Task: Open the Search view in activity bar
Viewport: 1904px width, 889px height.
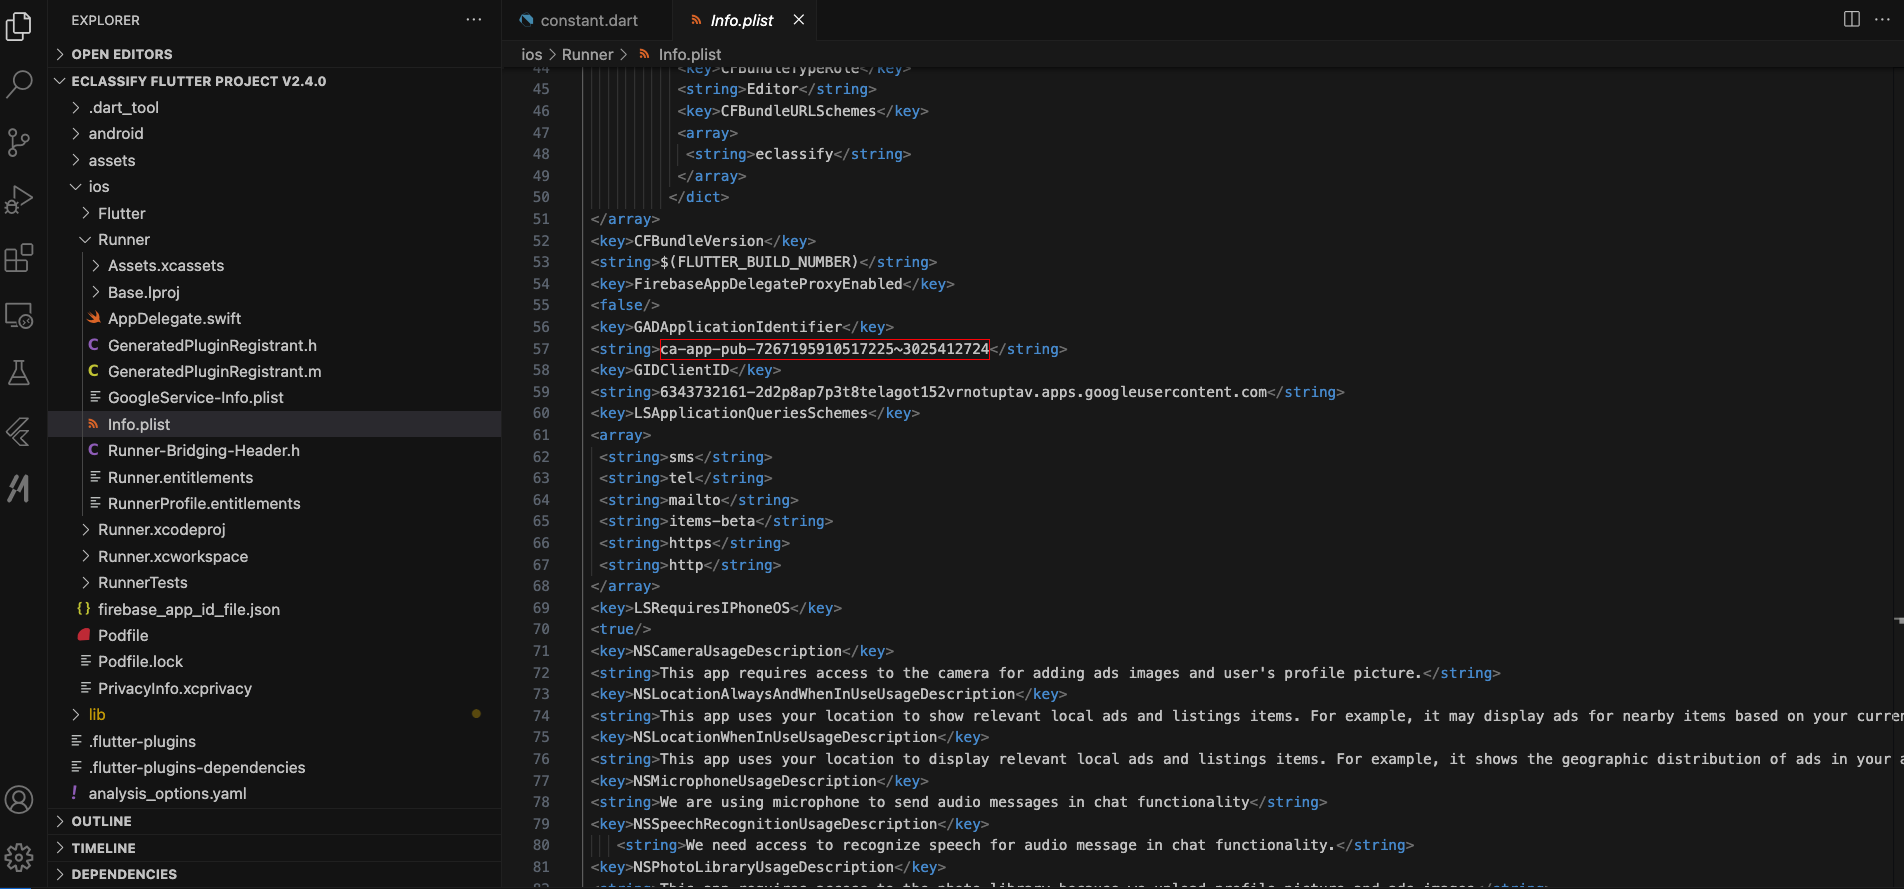Action: click(x=19, y=83)
